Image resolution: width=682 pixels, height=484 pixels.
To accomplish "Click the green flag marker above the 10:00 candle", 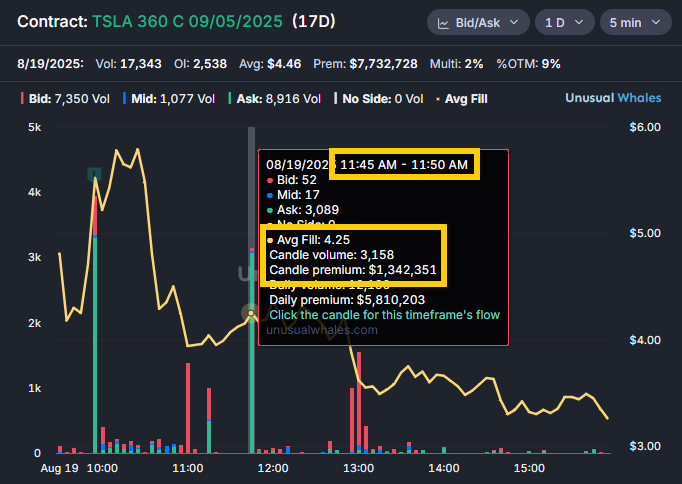I will 94,174.
